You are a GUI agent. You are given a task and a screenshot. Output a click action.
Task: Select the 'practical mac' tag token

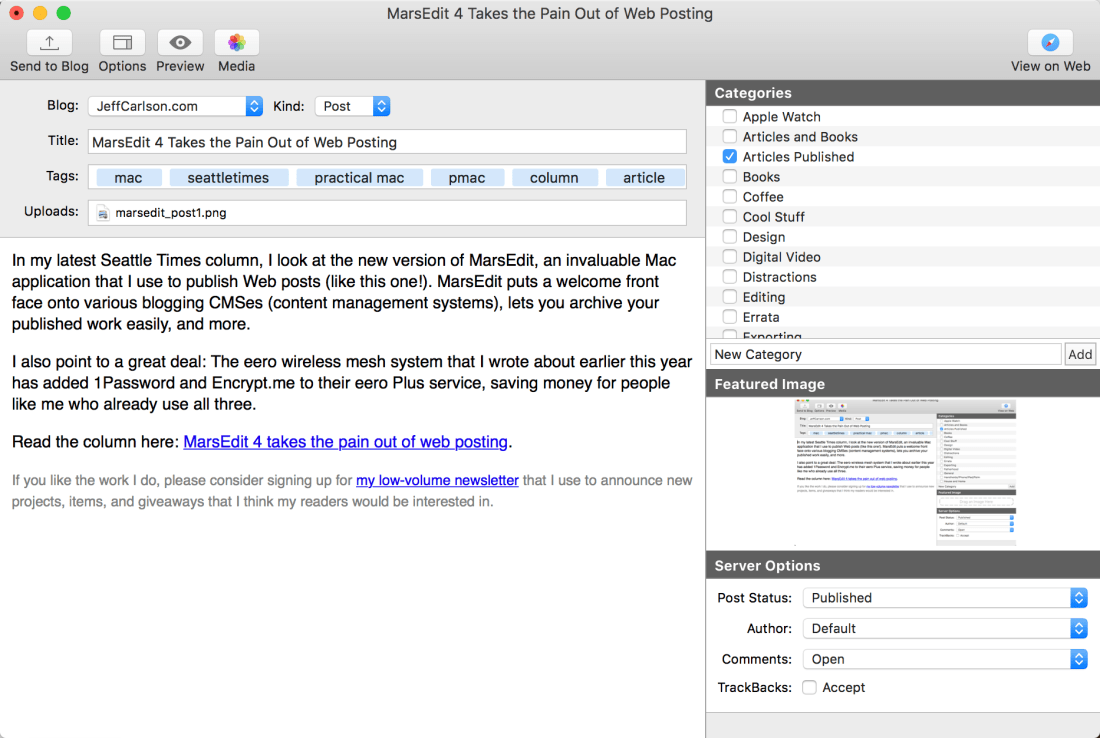[x=359, y=178]
